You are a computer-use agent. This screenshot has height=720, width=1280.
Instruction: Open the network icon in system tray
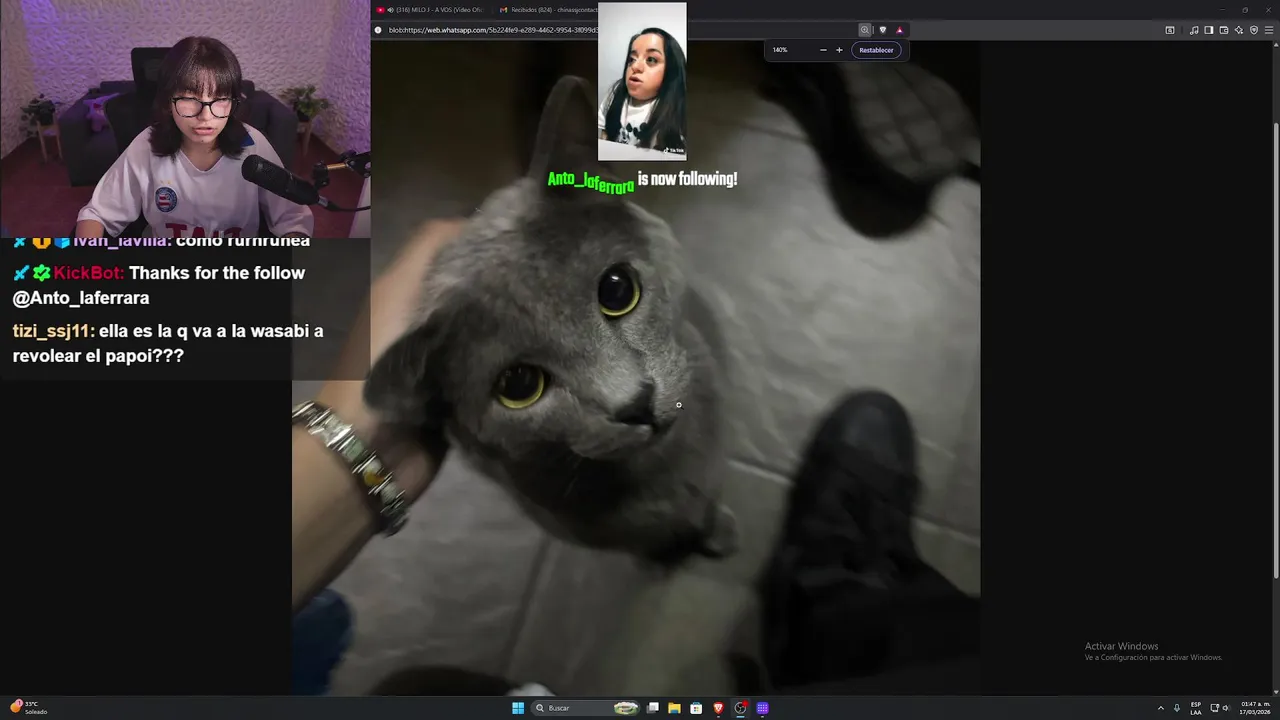coord(1215,708)
